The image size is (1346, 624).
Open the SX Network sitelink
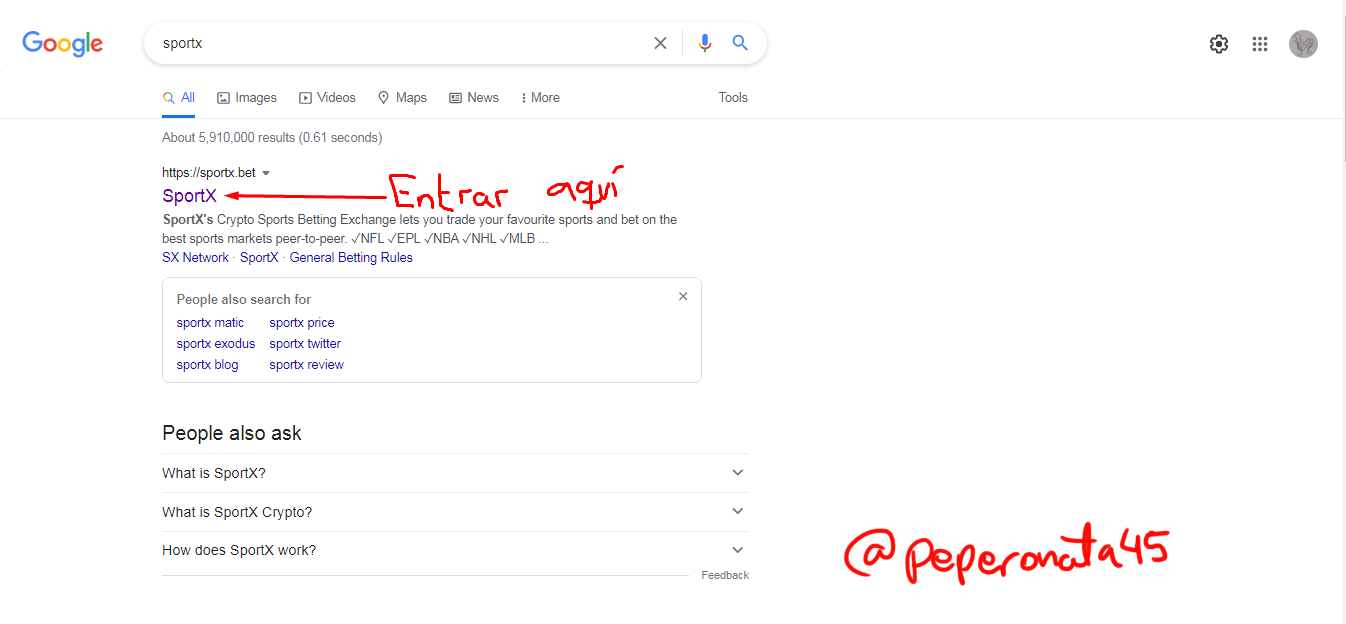click(x=195, y=258)
